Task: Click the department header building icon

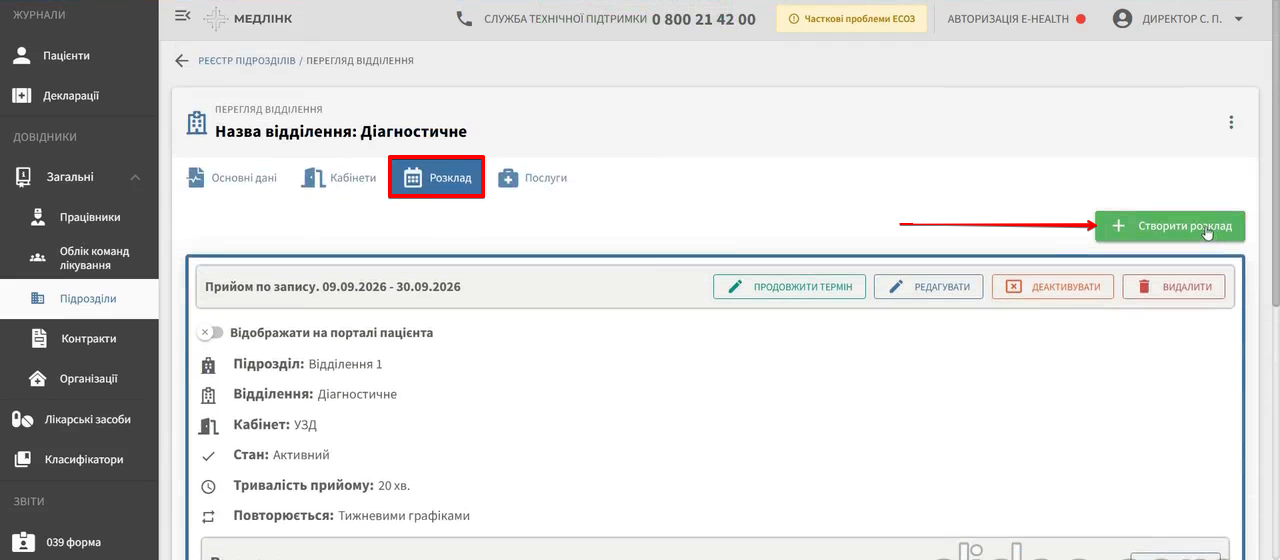Action: point(198,122)
